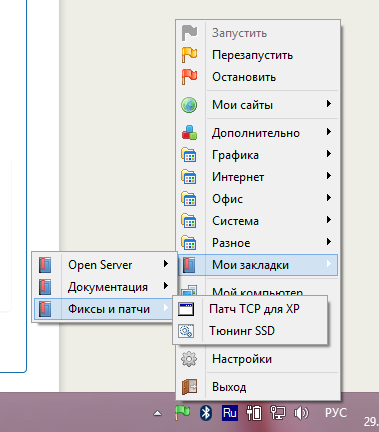Click the bookmark icon beside Мои закладки
379x432 pixels.
189,265
